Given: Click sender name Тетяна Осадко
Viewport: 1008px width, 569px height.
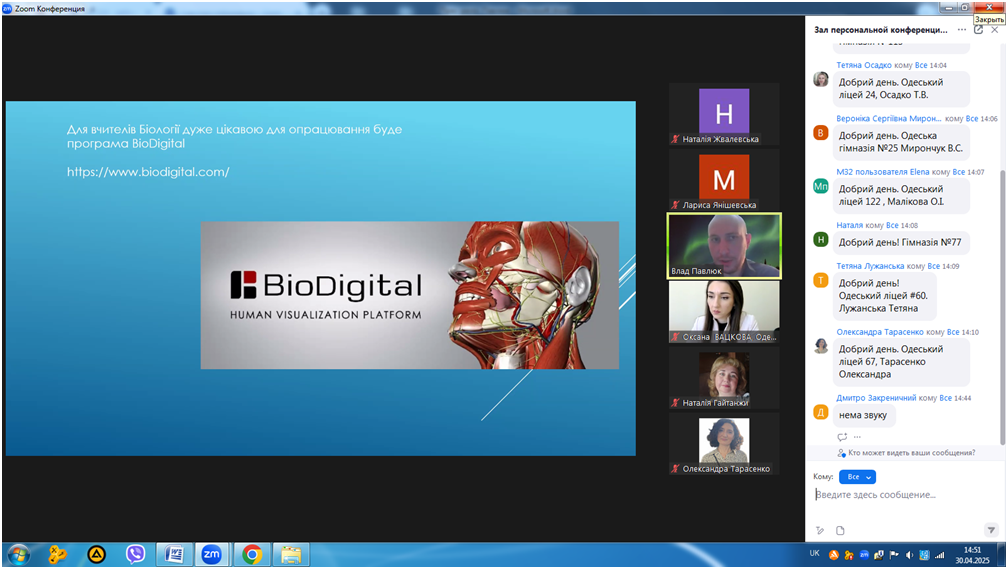Looking at the screenshot, I should pyautogui.click(x=863, y=65).
